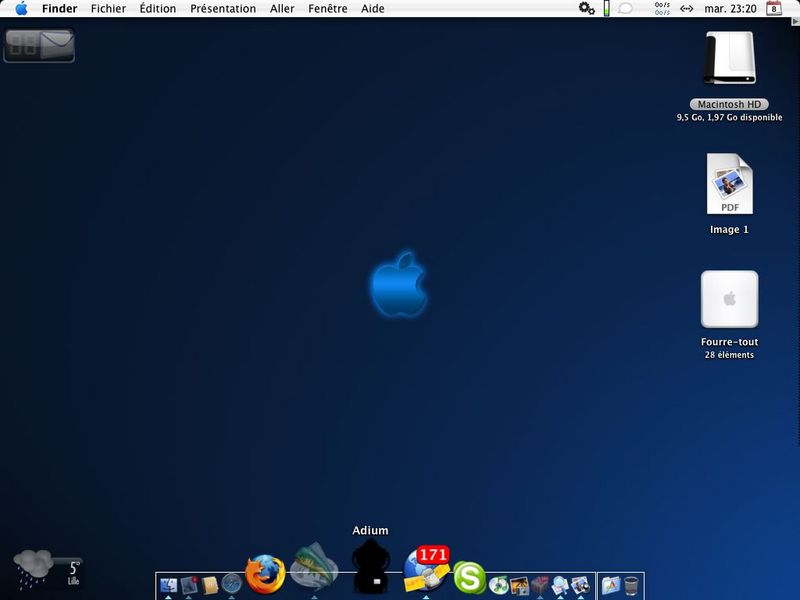Click the Lille weather widget
This screenshot has width=800, height=600.
tap(47, 569)
